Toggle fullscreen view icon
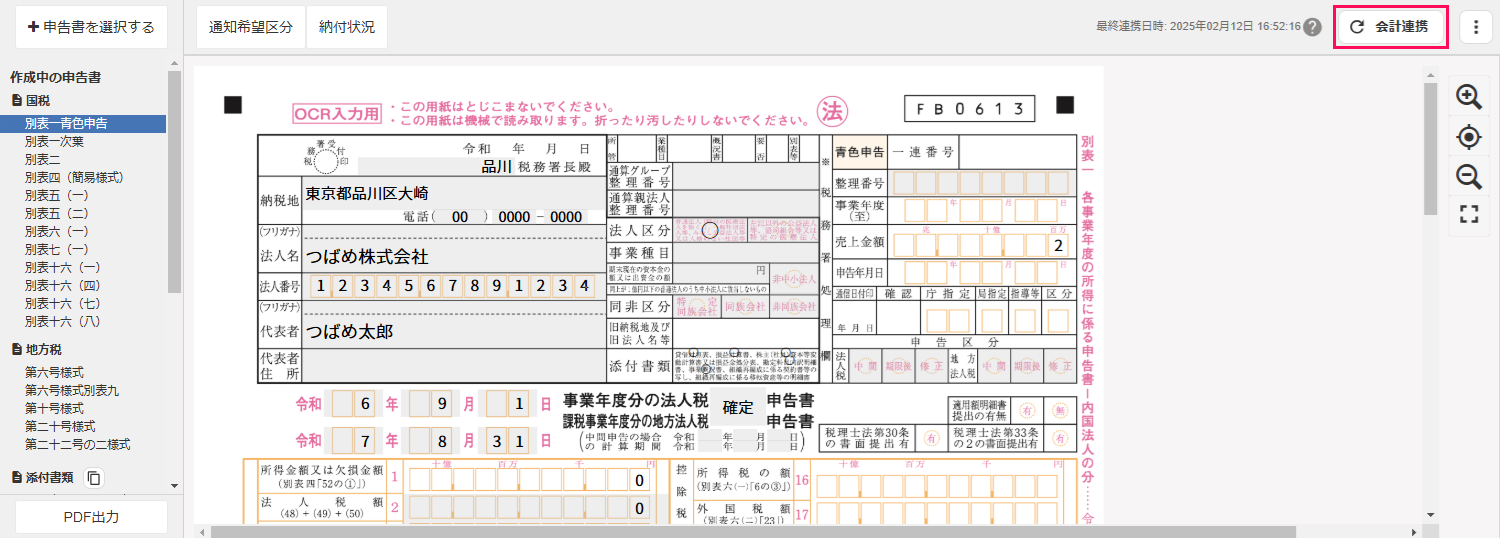Viewport: 1500px width, 538px height. tap(1468, 214)
